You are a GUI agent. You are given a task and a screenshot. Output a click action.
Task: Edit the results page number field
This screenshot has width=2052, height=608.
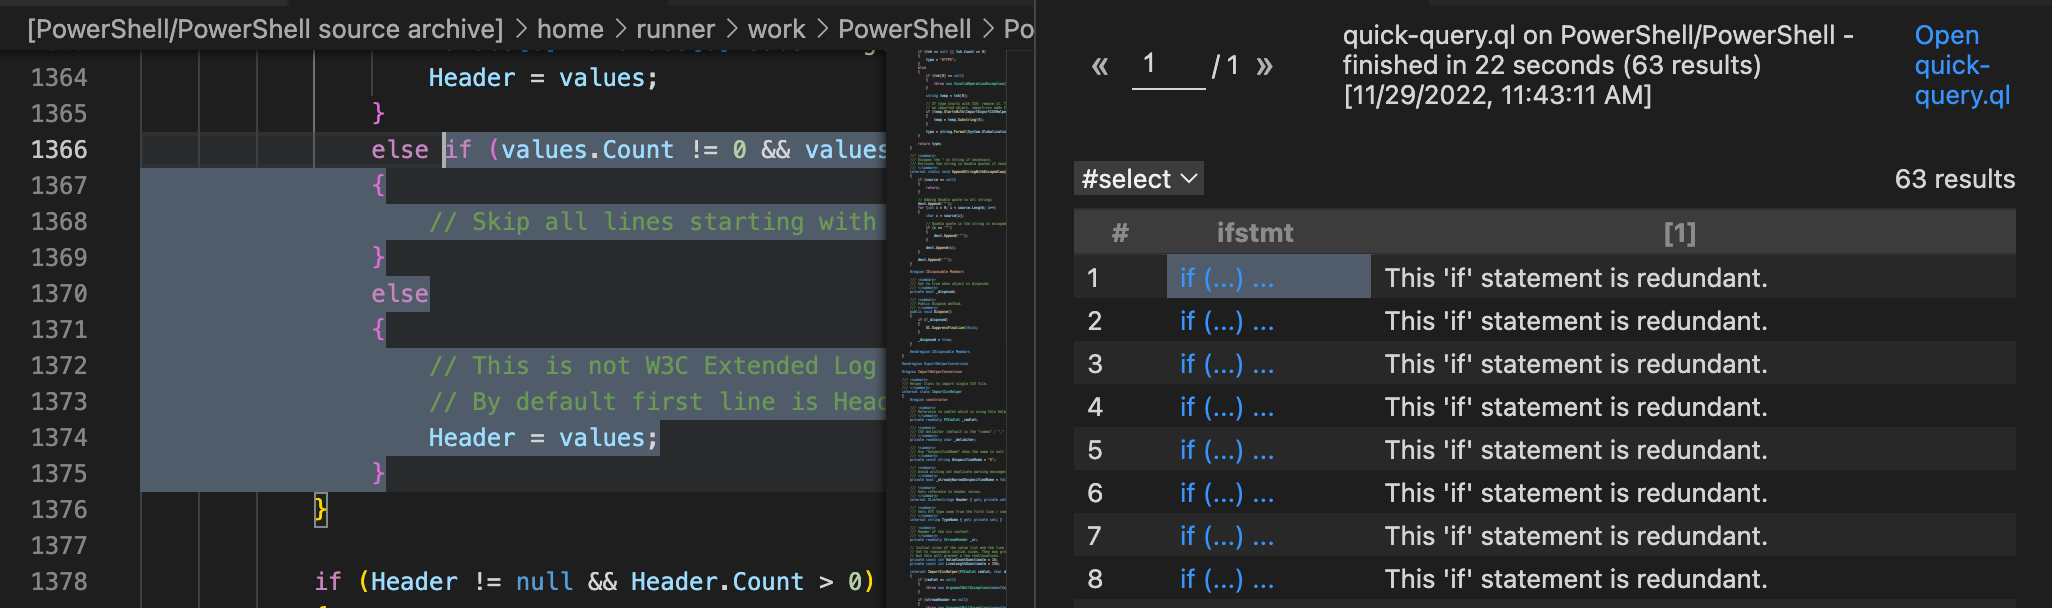(x=1168, y=66)
